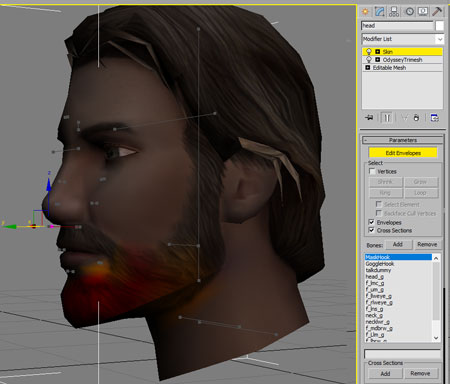The width and height of the screenshot is (450, 384).
Task: Click the object name field 'head'
Action: pos(397,26)
